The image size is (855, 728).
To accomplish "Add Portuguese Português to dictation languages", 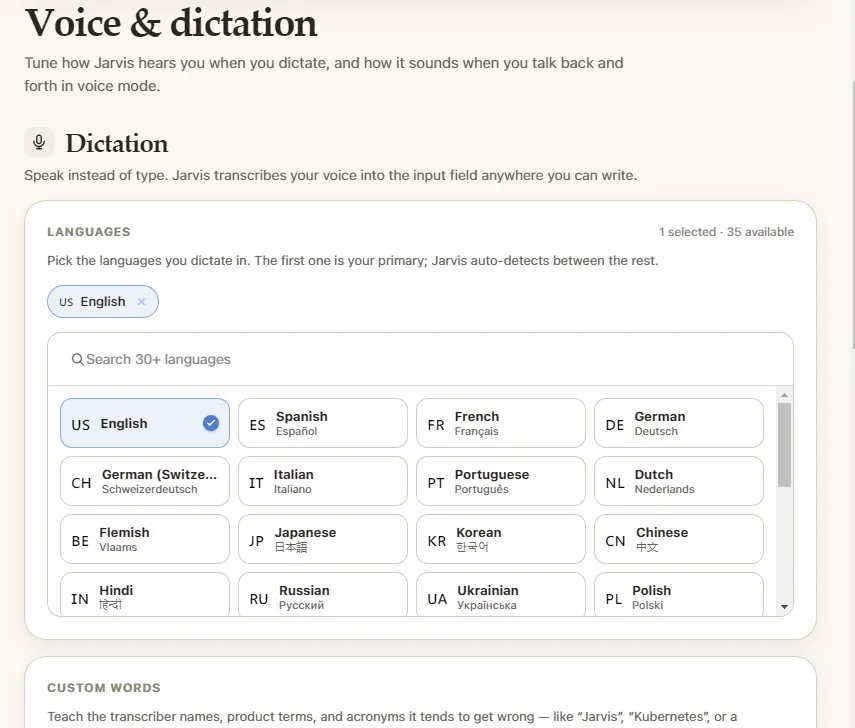I will click(x=501, y=481).
